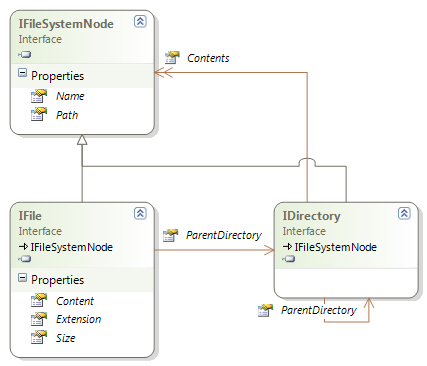Click the Contents association property icon
This screenshot has height=366, width=427.
172,58
